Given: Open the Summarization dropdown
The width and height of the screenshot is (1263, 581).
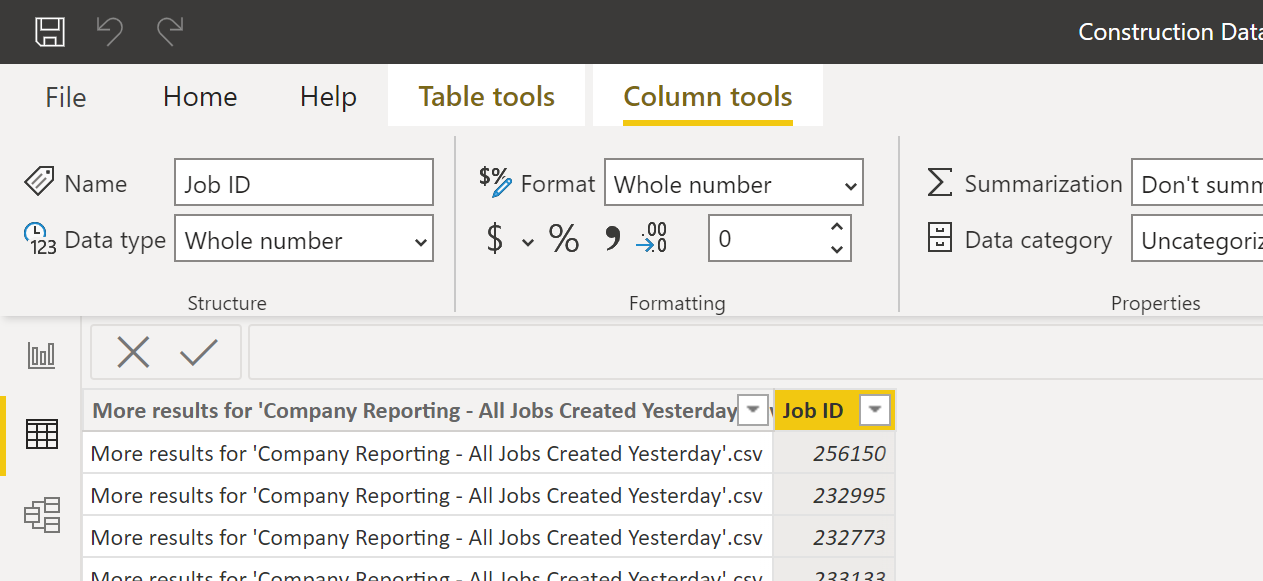Looking at the screenshot, I should click(x=1197, y=183).
